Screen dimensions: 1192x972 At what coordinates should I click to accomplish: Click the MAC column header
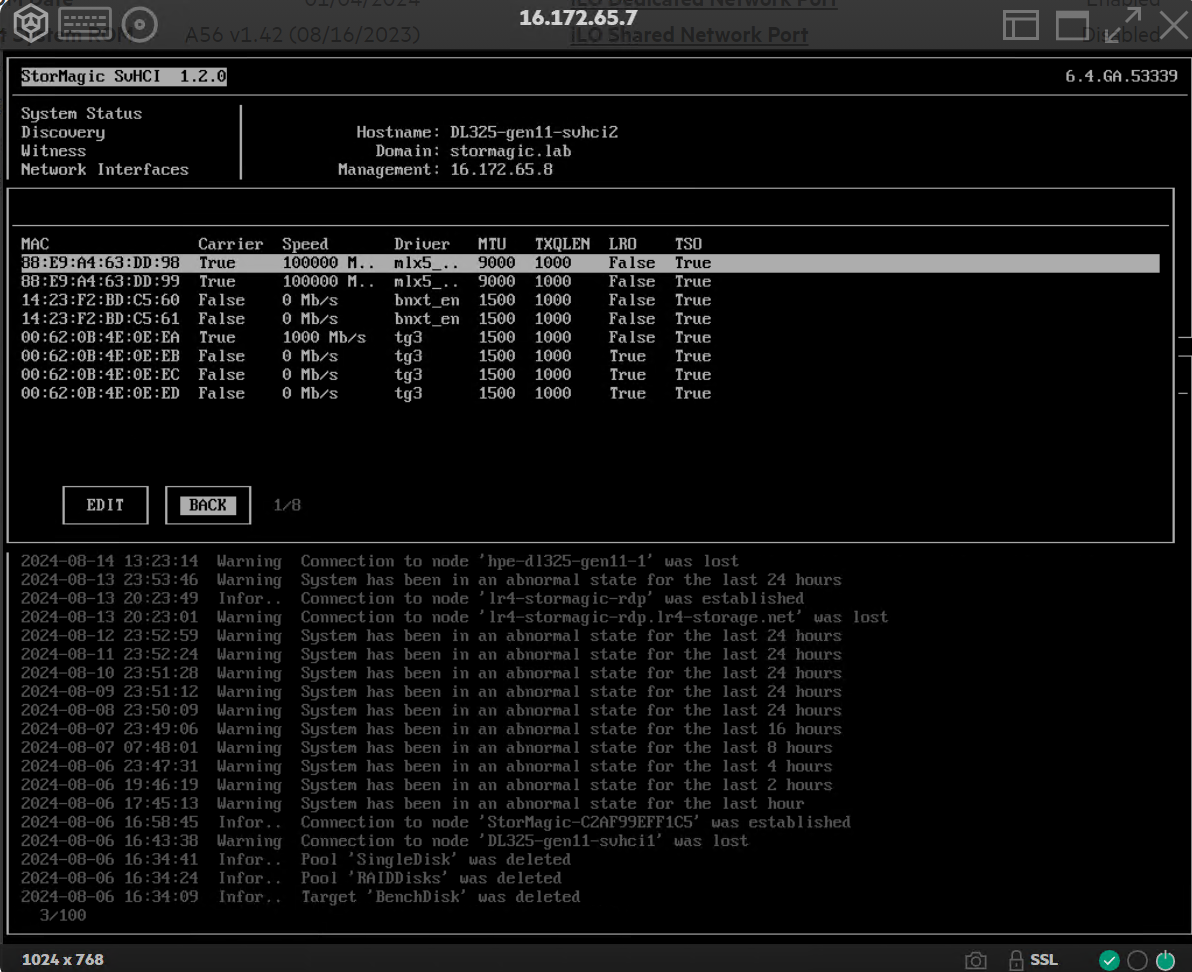35,244
